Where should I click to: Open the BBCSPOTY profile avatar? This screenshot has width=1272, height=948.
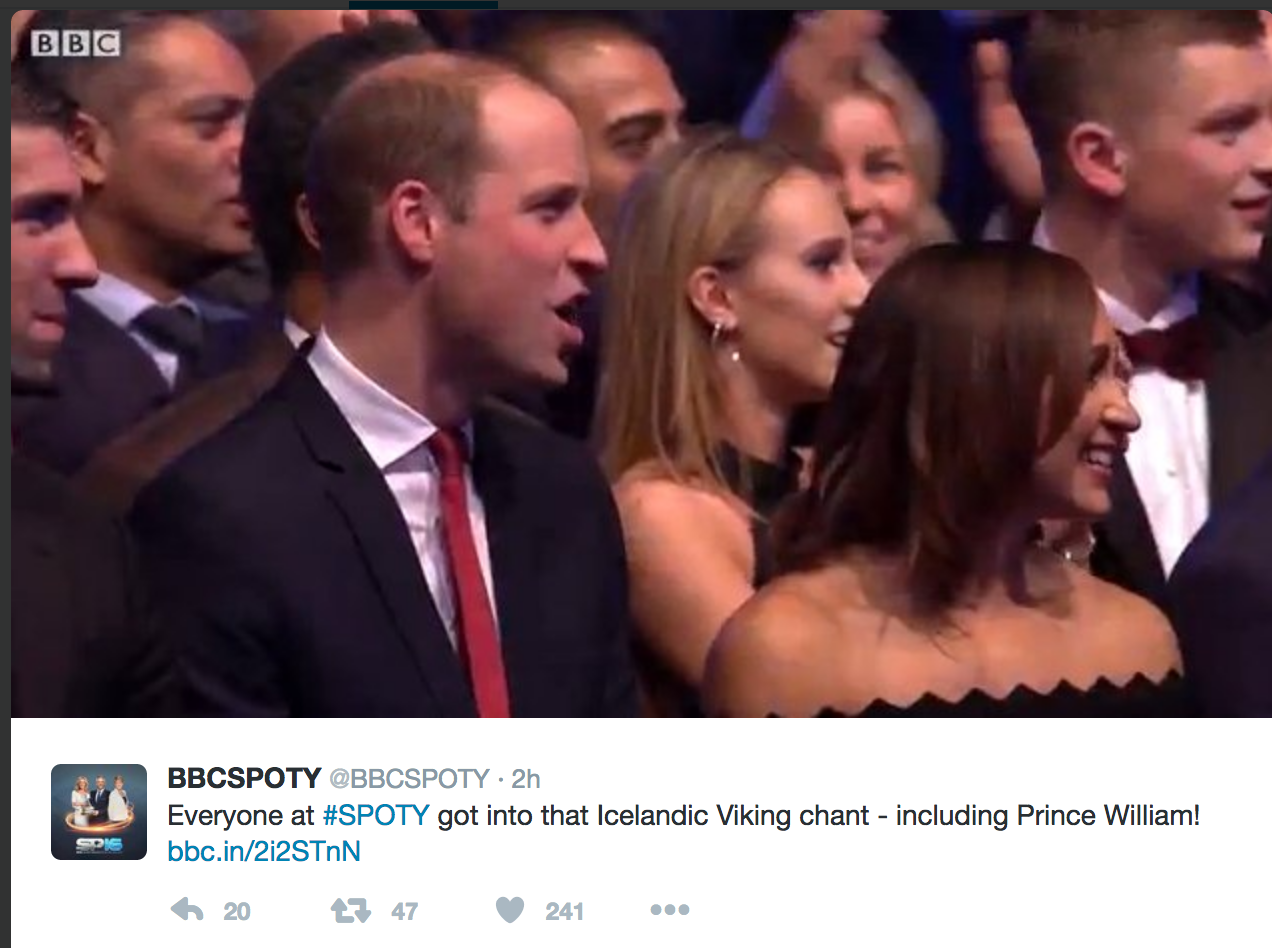99,812
